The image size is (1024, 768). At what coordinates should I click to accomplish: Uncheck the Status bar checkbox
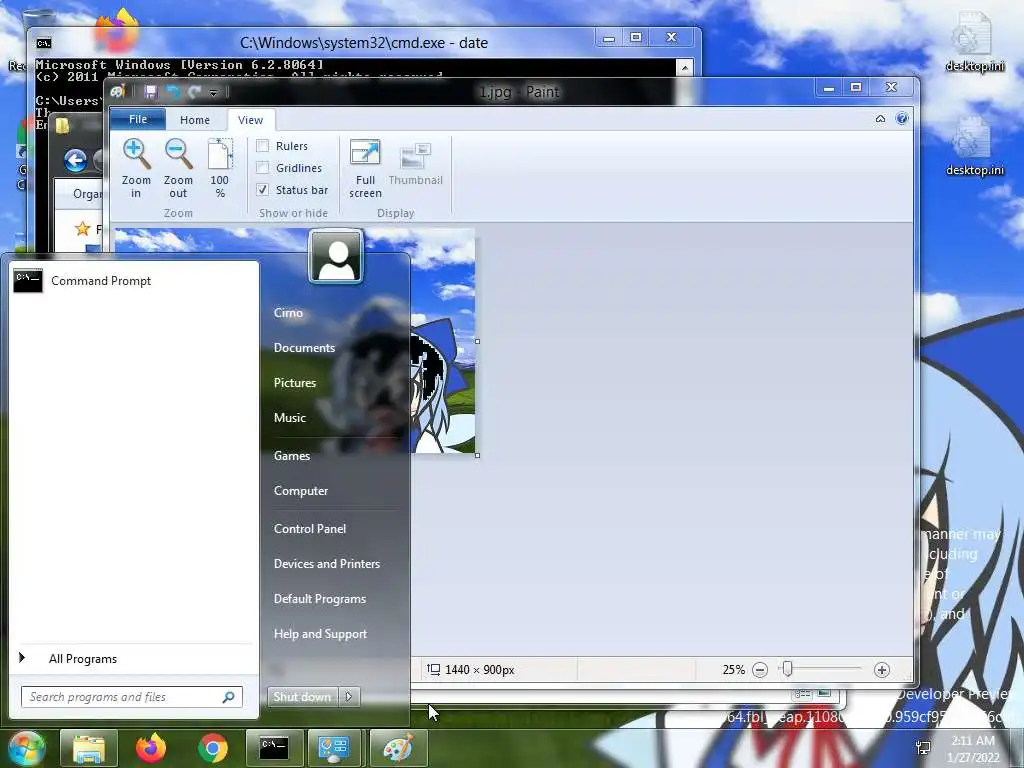(x=263, y=190)
